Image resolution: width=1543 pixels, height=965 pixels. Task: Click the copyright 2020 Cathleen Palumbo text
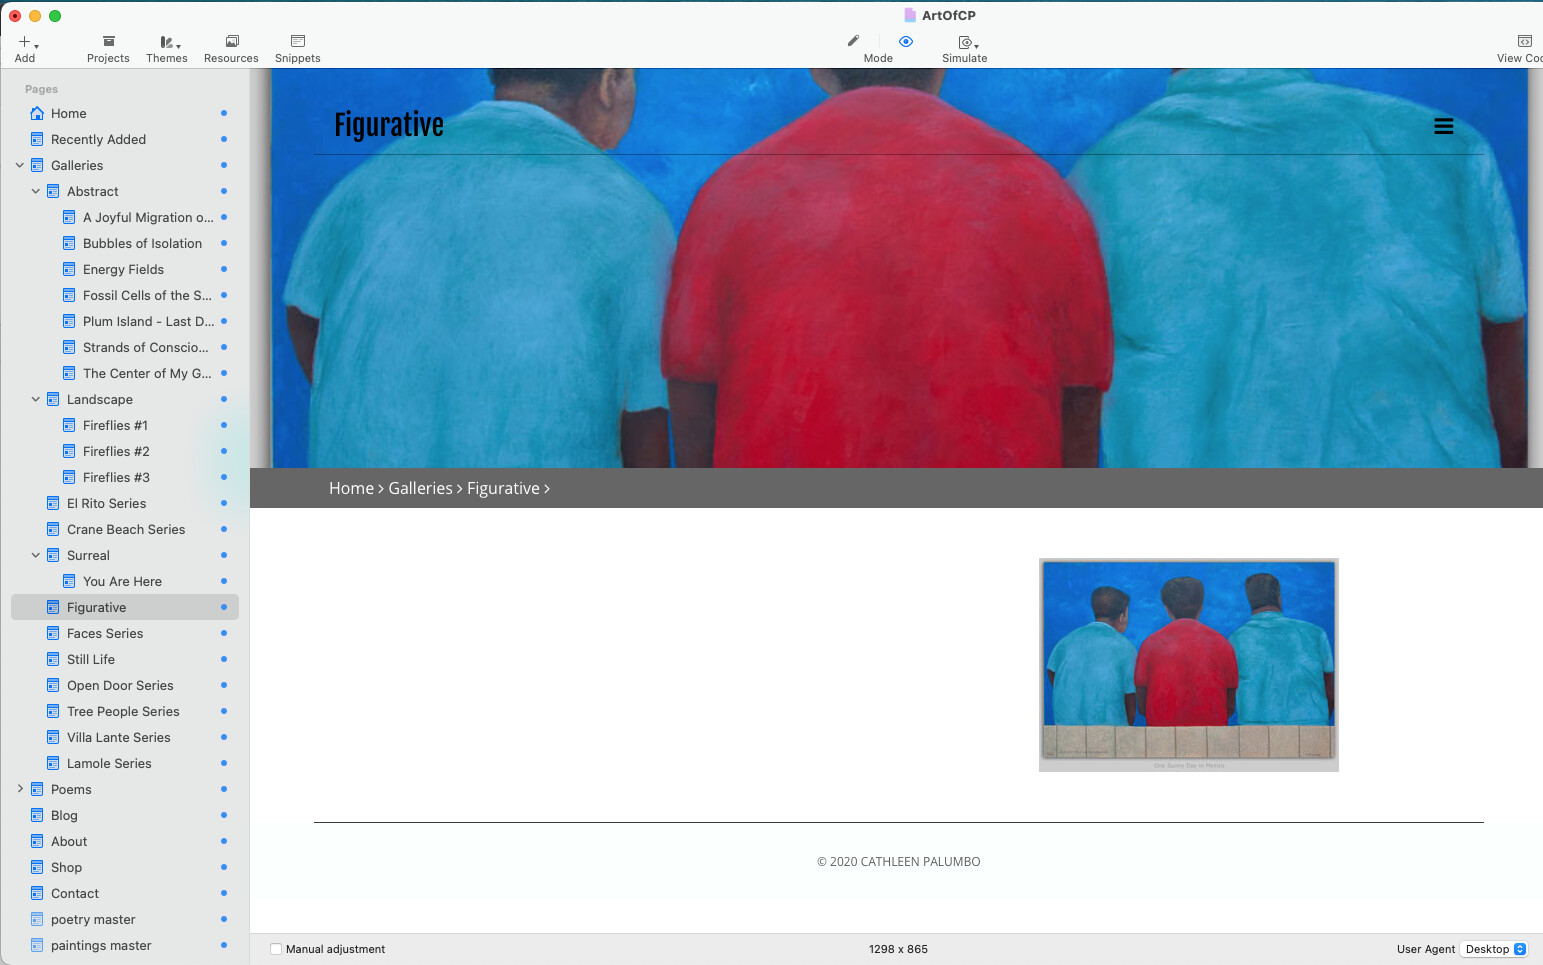898,861
